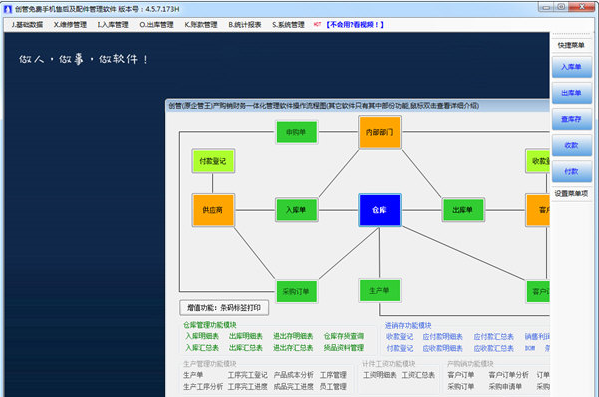Image resolution: width=599 pixels, height=397 pixels.
Task: Open the X.维修管理 menu
Action: [x=70, y=25]
